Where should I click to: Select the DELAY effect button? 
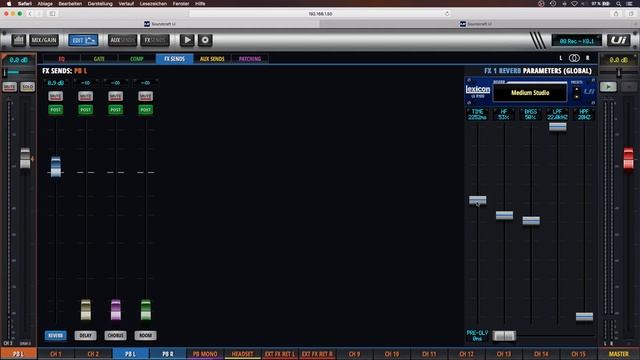(x=85, y=336)
